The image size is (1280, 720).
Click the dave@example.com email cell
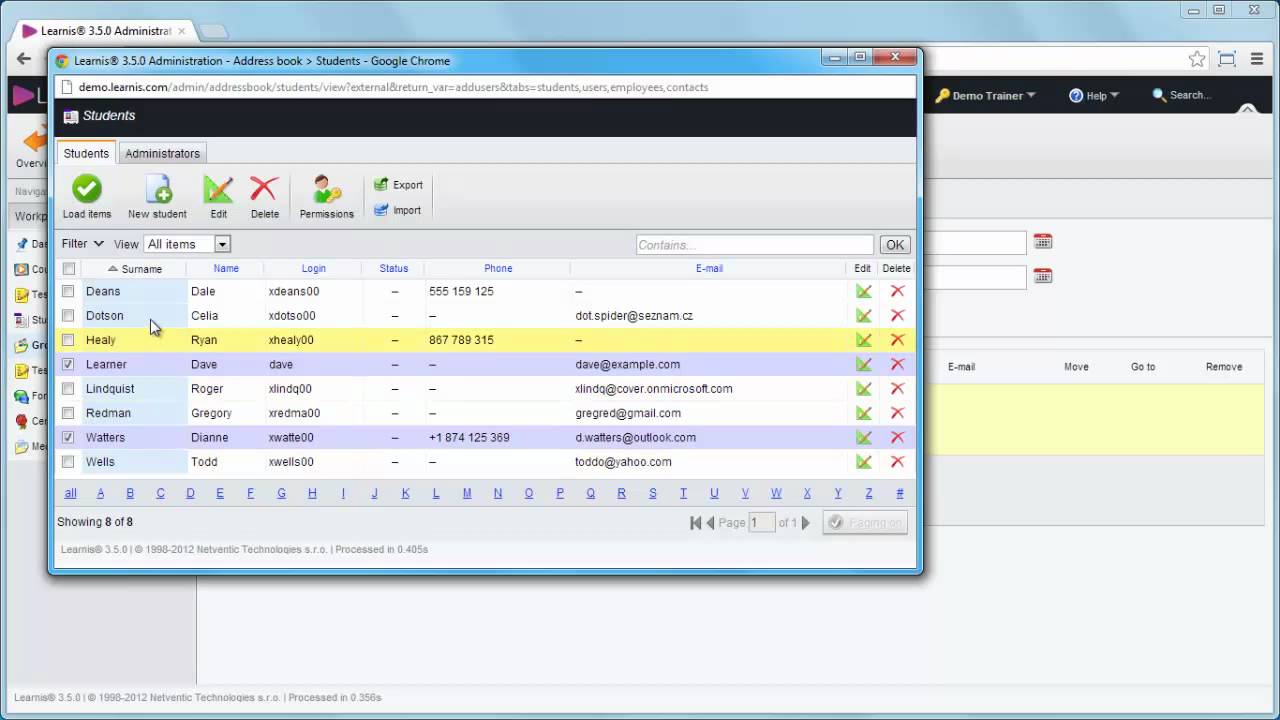(627, 364)
